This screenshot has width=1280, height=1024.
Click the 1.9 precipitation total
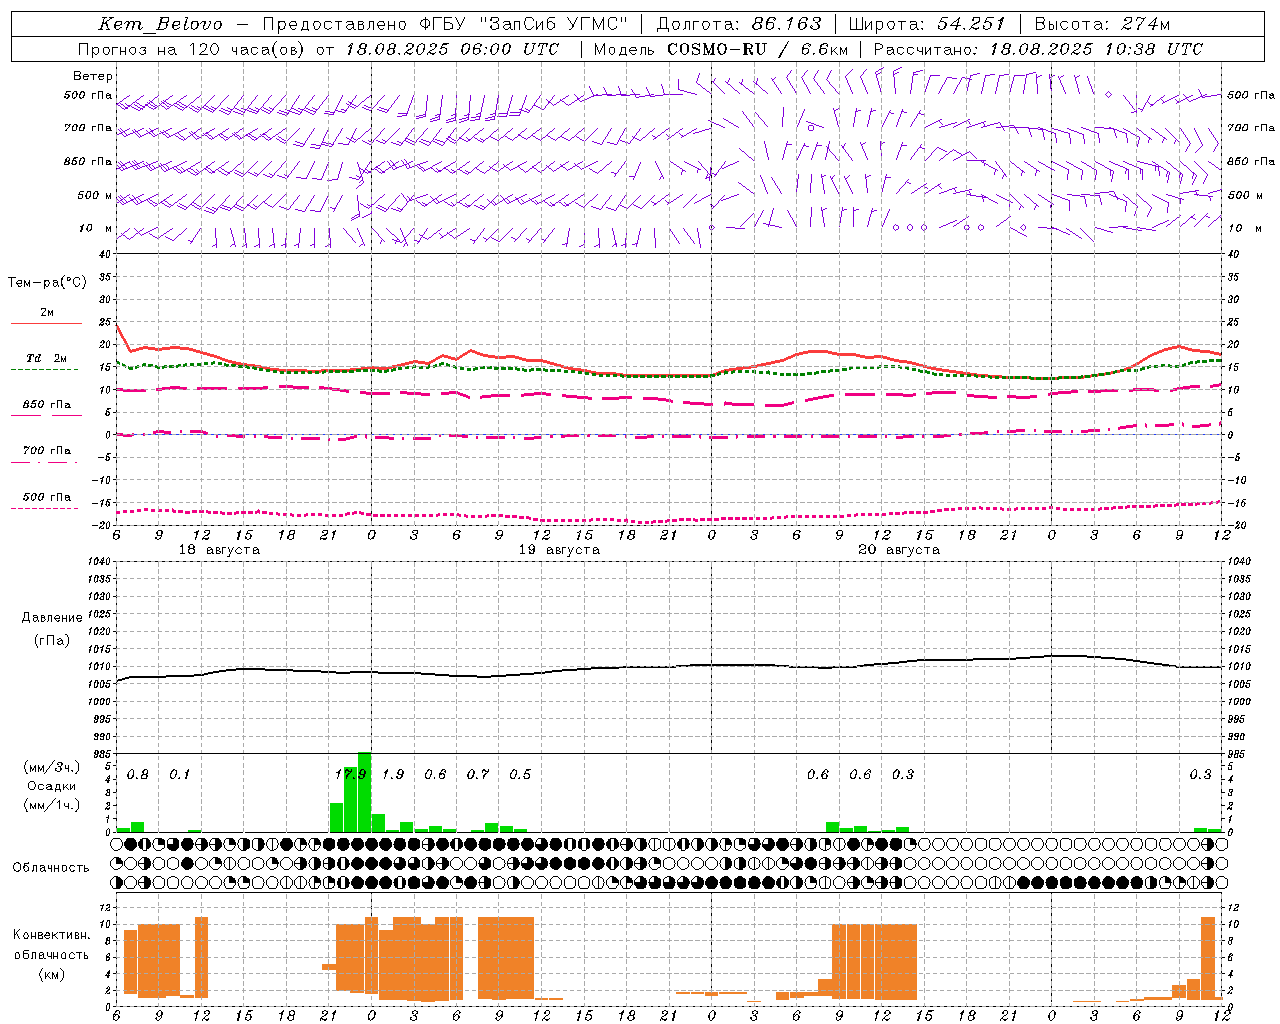pos(393,774)
